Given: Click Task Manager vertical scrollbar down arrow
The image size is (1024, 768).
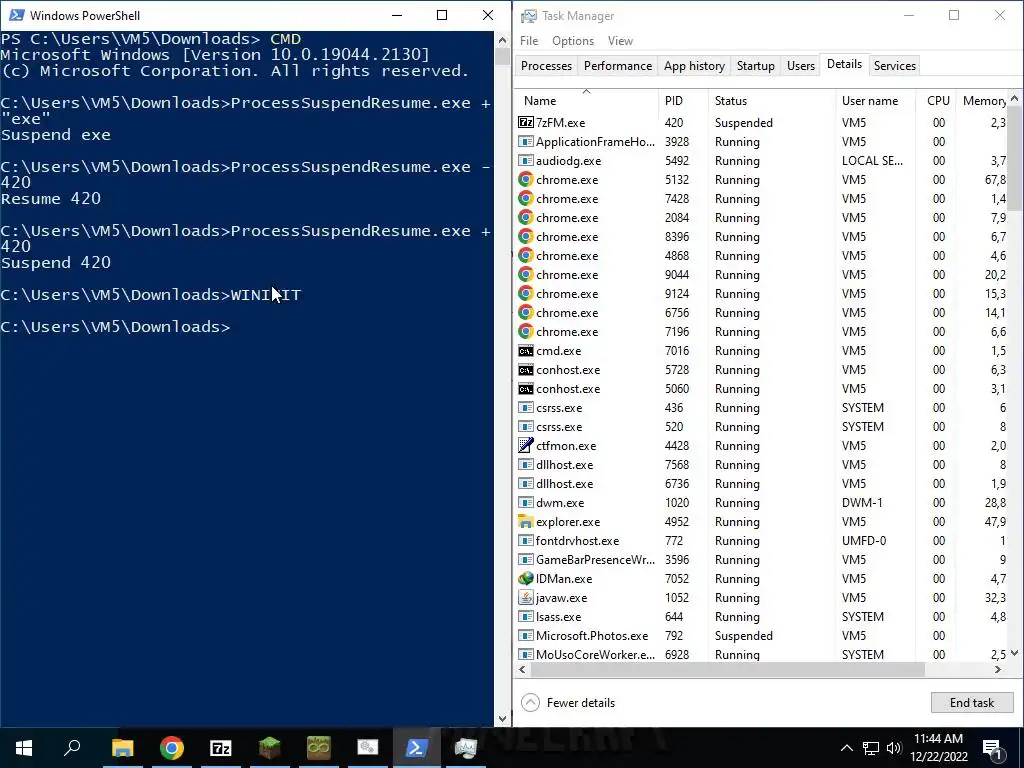Looking at the screenshot, I should coord(1014,652).
